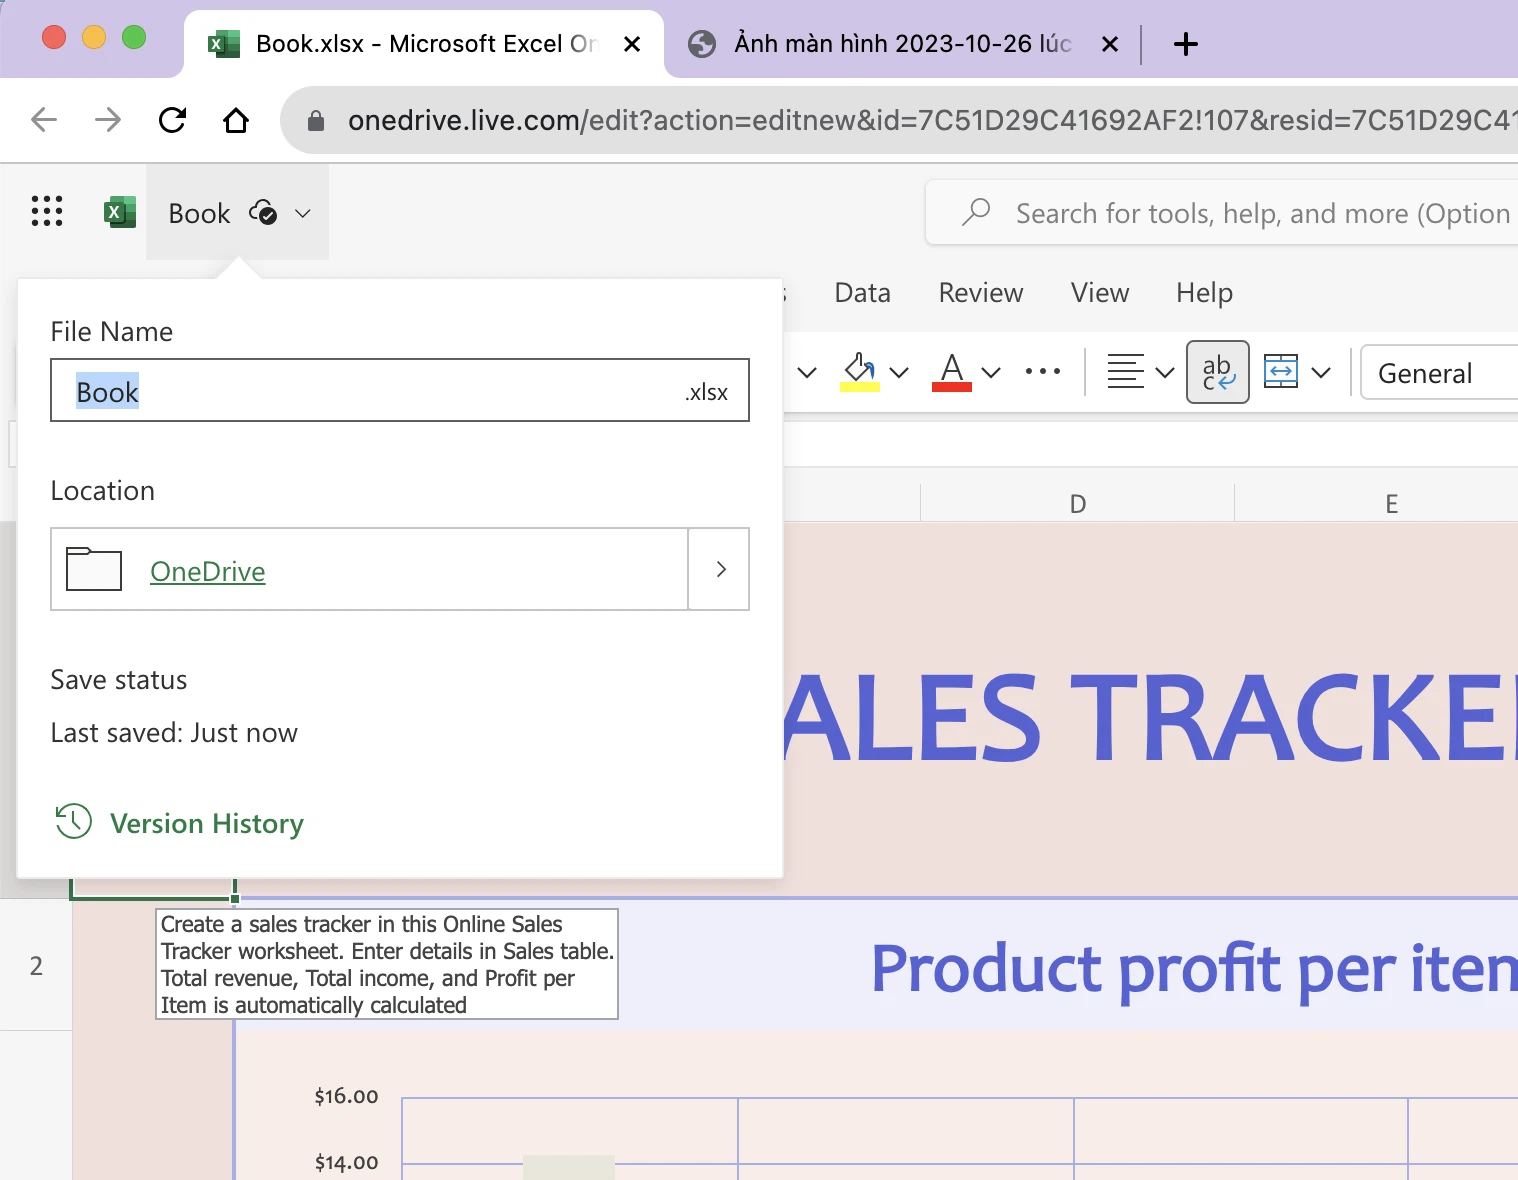Select column D header
The image size is (1518, 1180).
(1077, 503)
